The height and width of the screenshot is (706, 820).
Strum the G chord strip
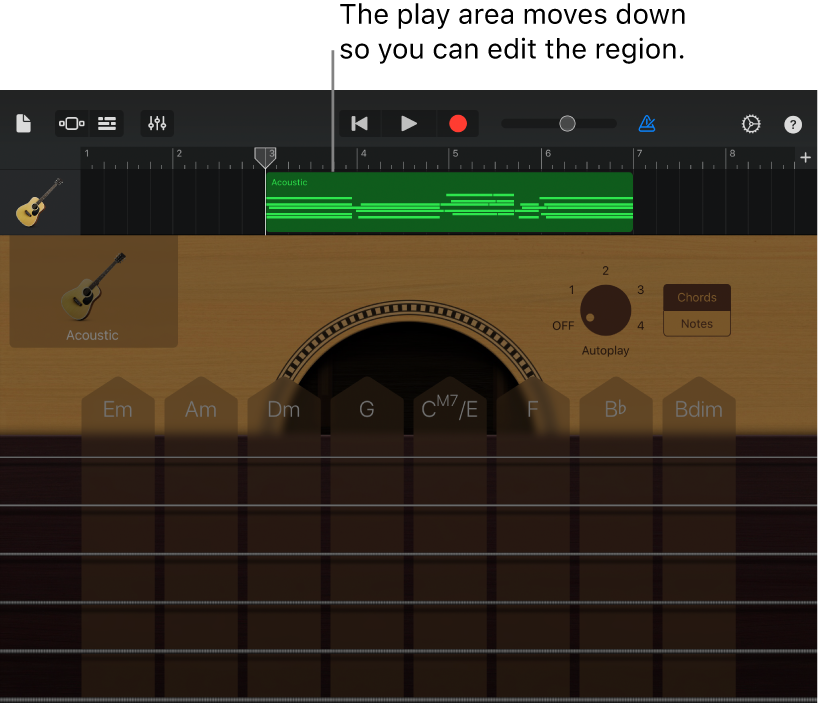point(367,539)
